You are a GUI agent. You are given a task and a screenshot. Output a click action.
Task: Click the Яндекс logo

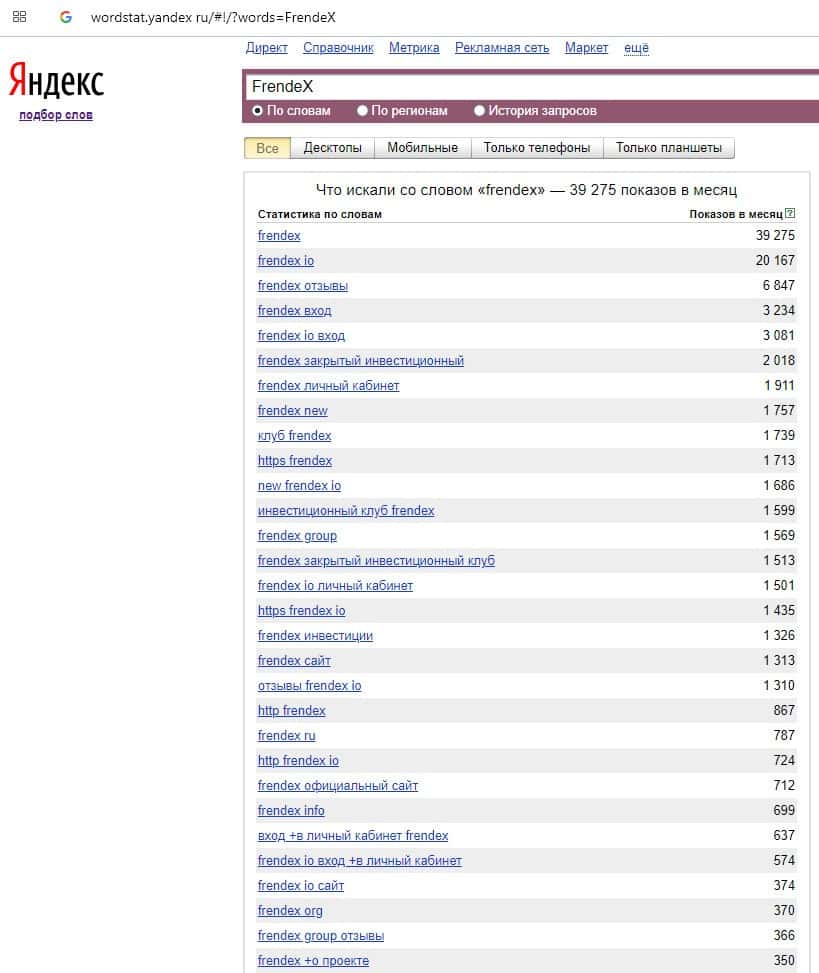click(56, 80)
